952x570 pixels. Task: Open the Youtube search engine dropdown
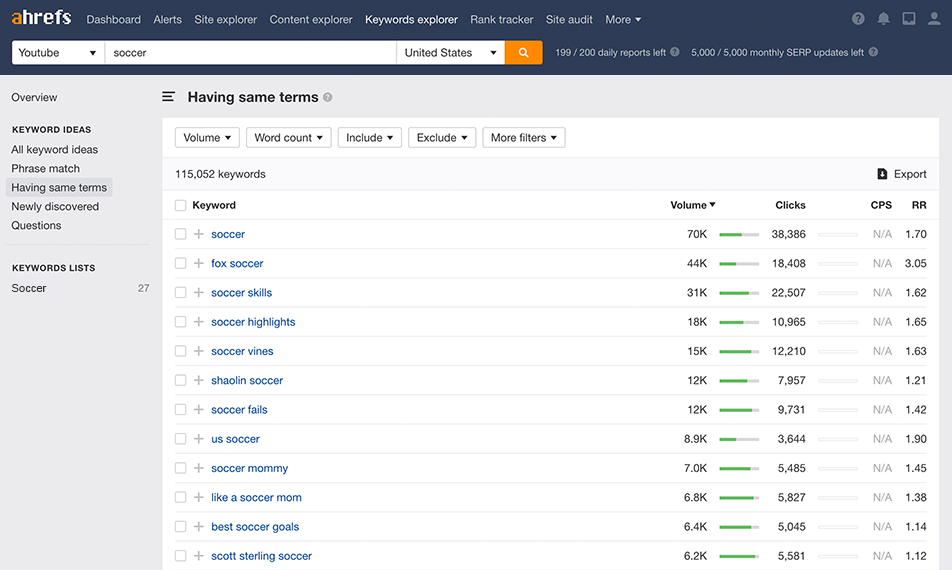58,53
